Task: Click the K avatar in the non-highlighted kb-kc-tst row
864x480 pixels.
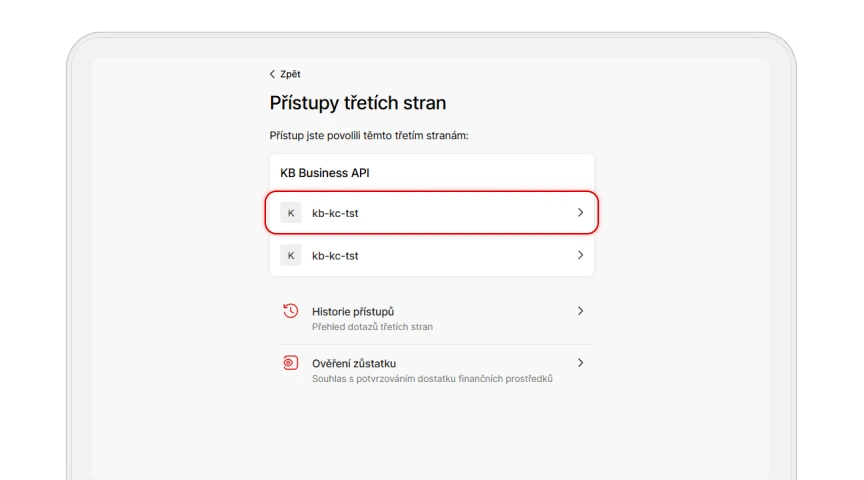Action: (291, 256)
